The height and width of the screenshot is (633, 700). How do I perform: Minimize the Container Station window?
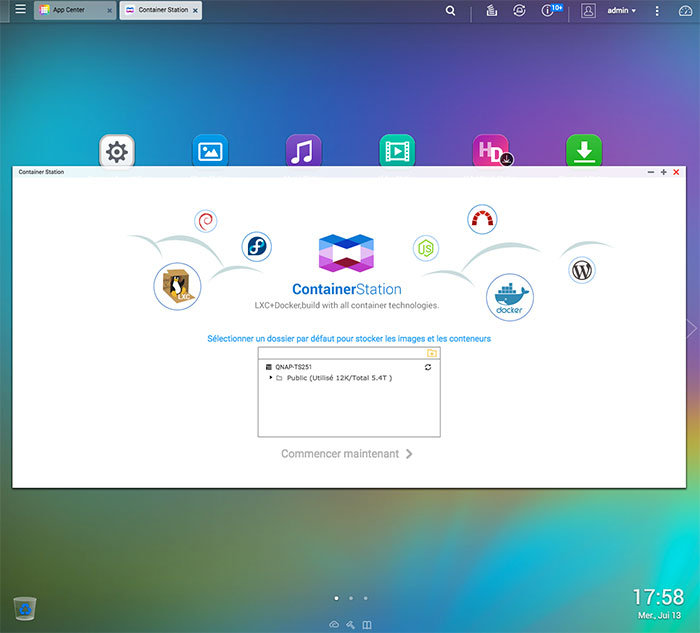tap(650, 172)
